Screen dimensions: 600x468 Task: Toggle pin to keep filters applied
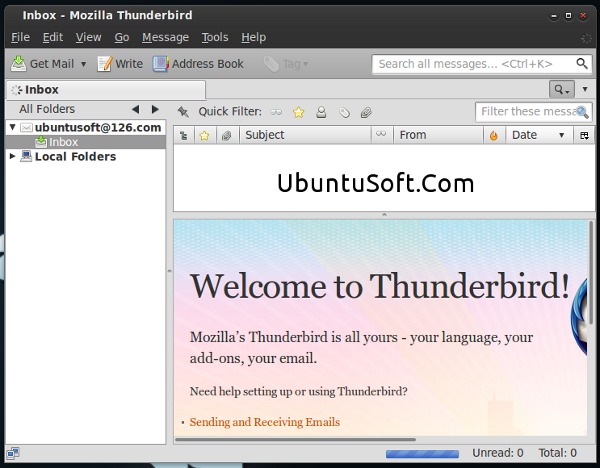183,112
